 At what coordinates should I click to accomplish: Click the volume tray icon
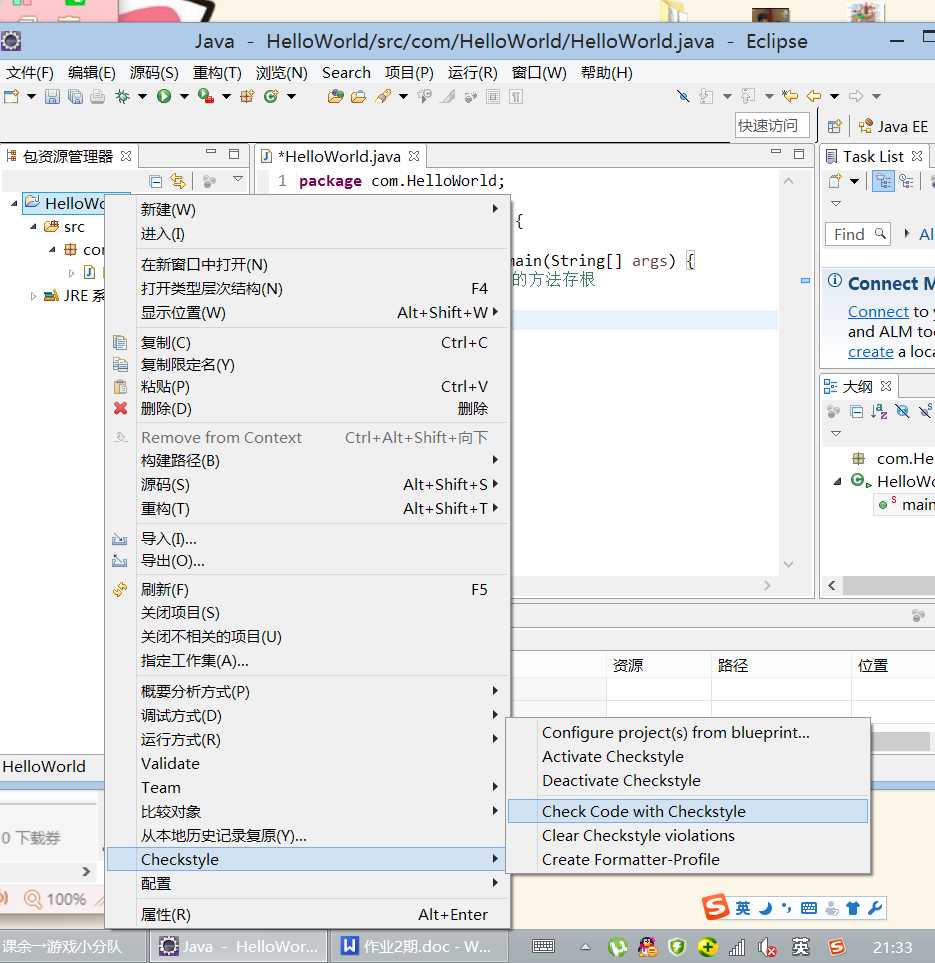pyautogui.click(x=767, y=947)
